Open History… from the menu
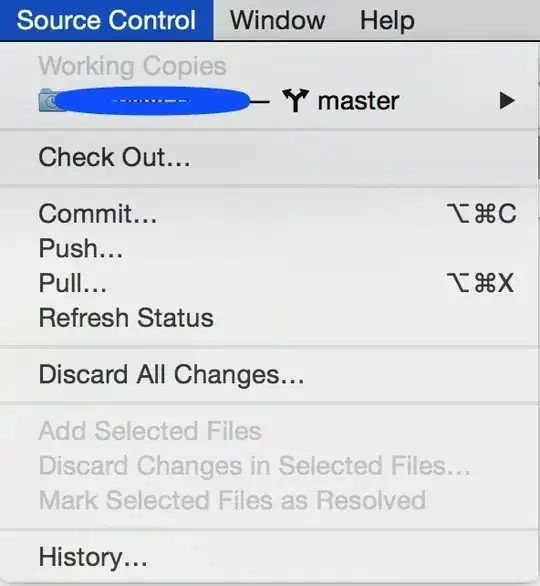Image resolution: width=540 pixels, height=586 pixels. click(269, 557)
